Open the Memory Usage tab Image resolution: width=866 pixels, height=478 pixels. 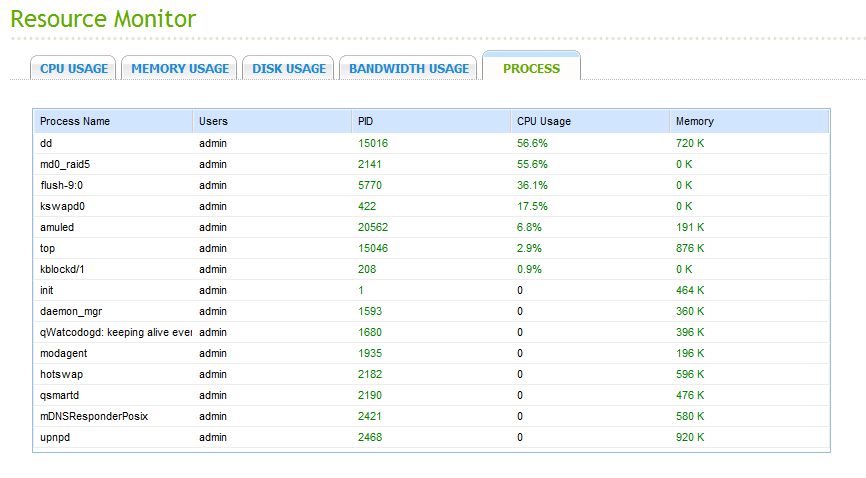(180, 69)
